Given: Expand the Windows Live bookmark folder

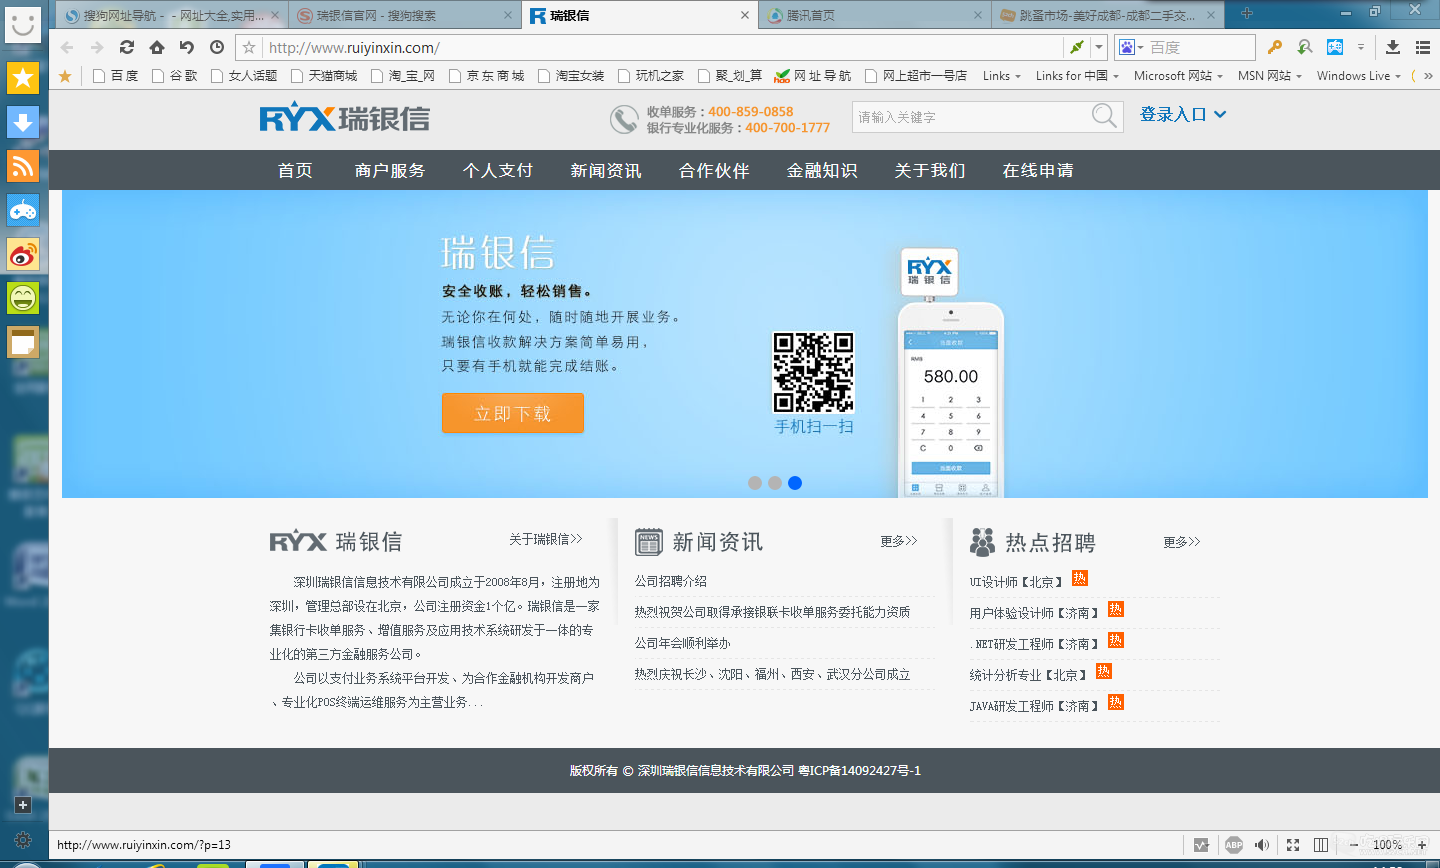Looking at the screenshot, I should pyautogui.click(x=1358, y=76).
